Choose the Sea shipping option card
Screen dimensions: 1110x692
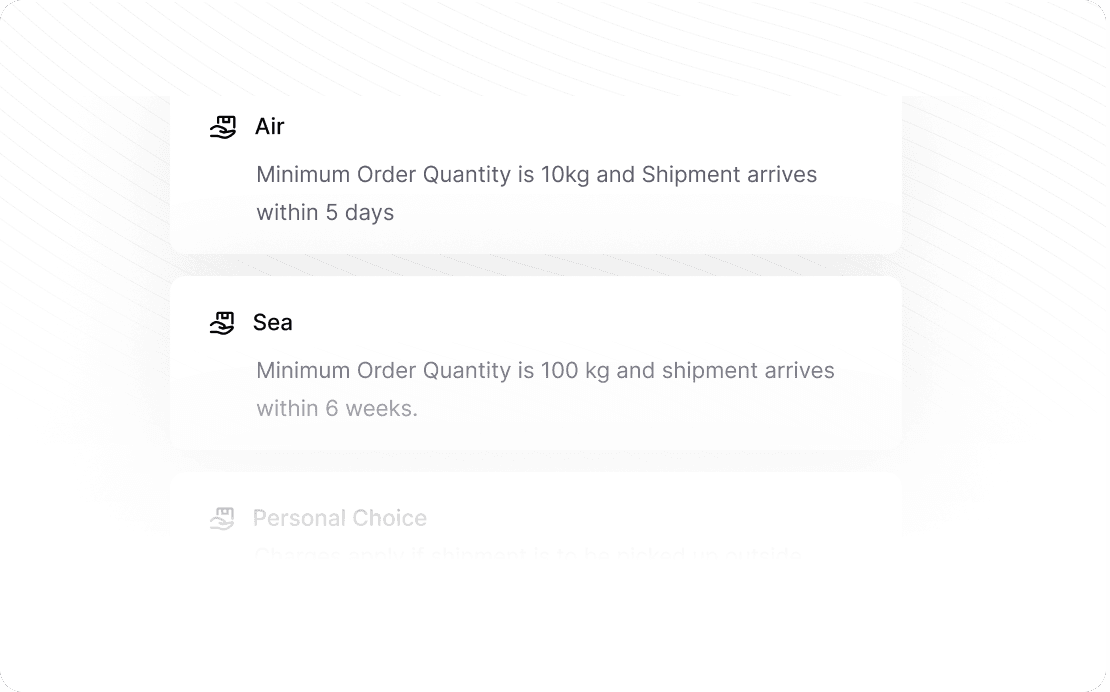tap(536, 363)
